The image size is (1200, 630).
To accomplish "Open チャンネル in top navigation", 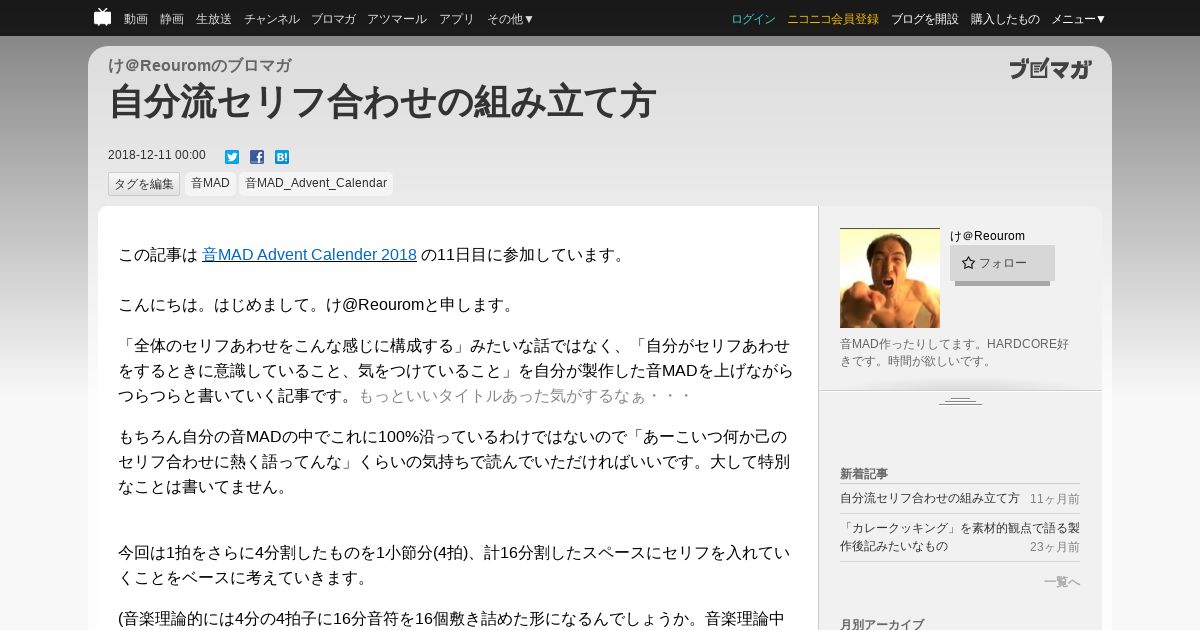I will pos(271,19).
